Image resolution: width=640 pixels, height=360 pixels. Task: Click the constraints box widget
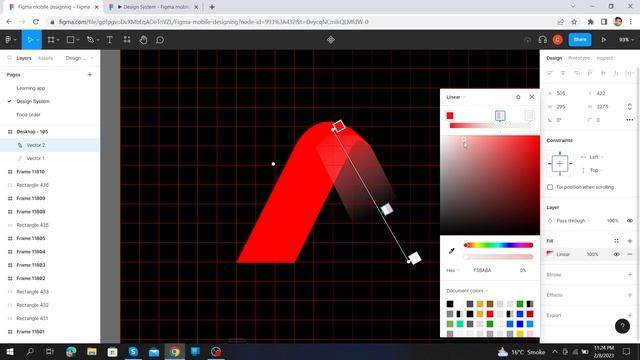(560, 164)
